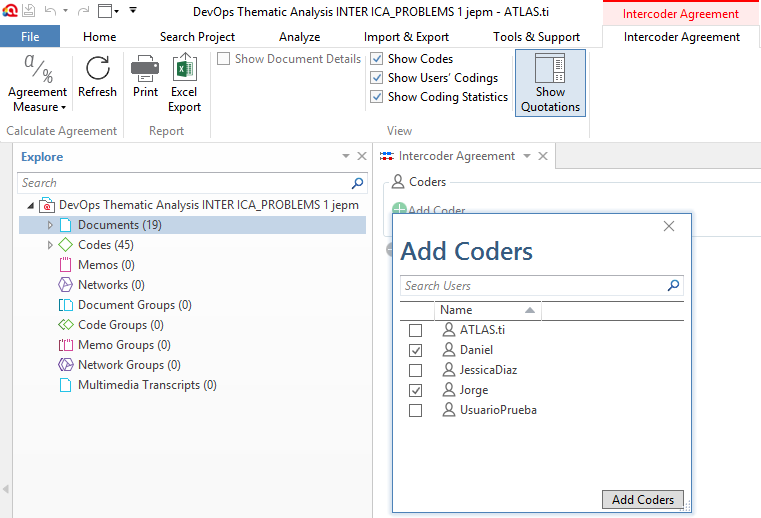The image size is (761, 518).
Task: Expand the Documents (19) node
Action: pyautogui.click(x=50, y=225)
